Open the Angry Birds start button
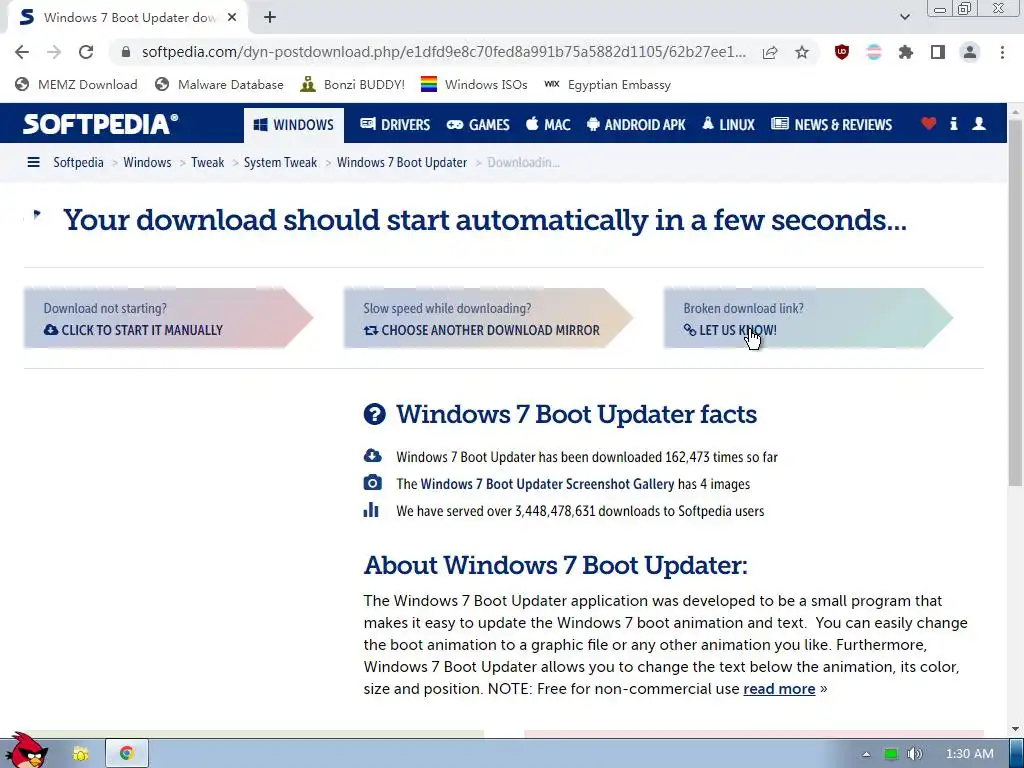The width and height of the screenshot is (1024, 768). pos(25,751)
